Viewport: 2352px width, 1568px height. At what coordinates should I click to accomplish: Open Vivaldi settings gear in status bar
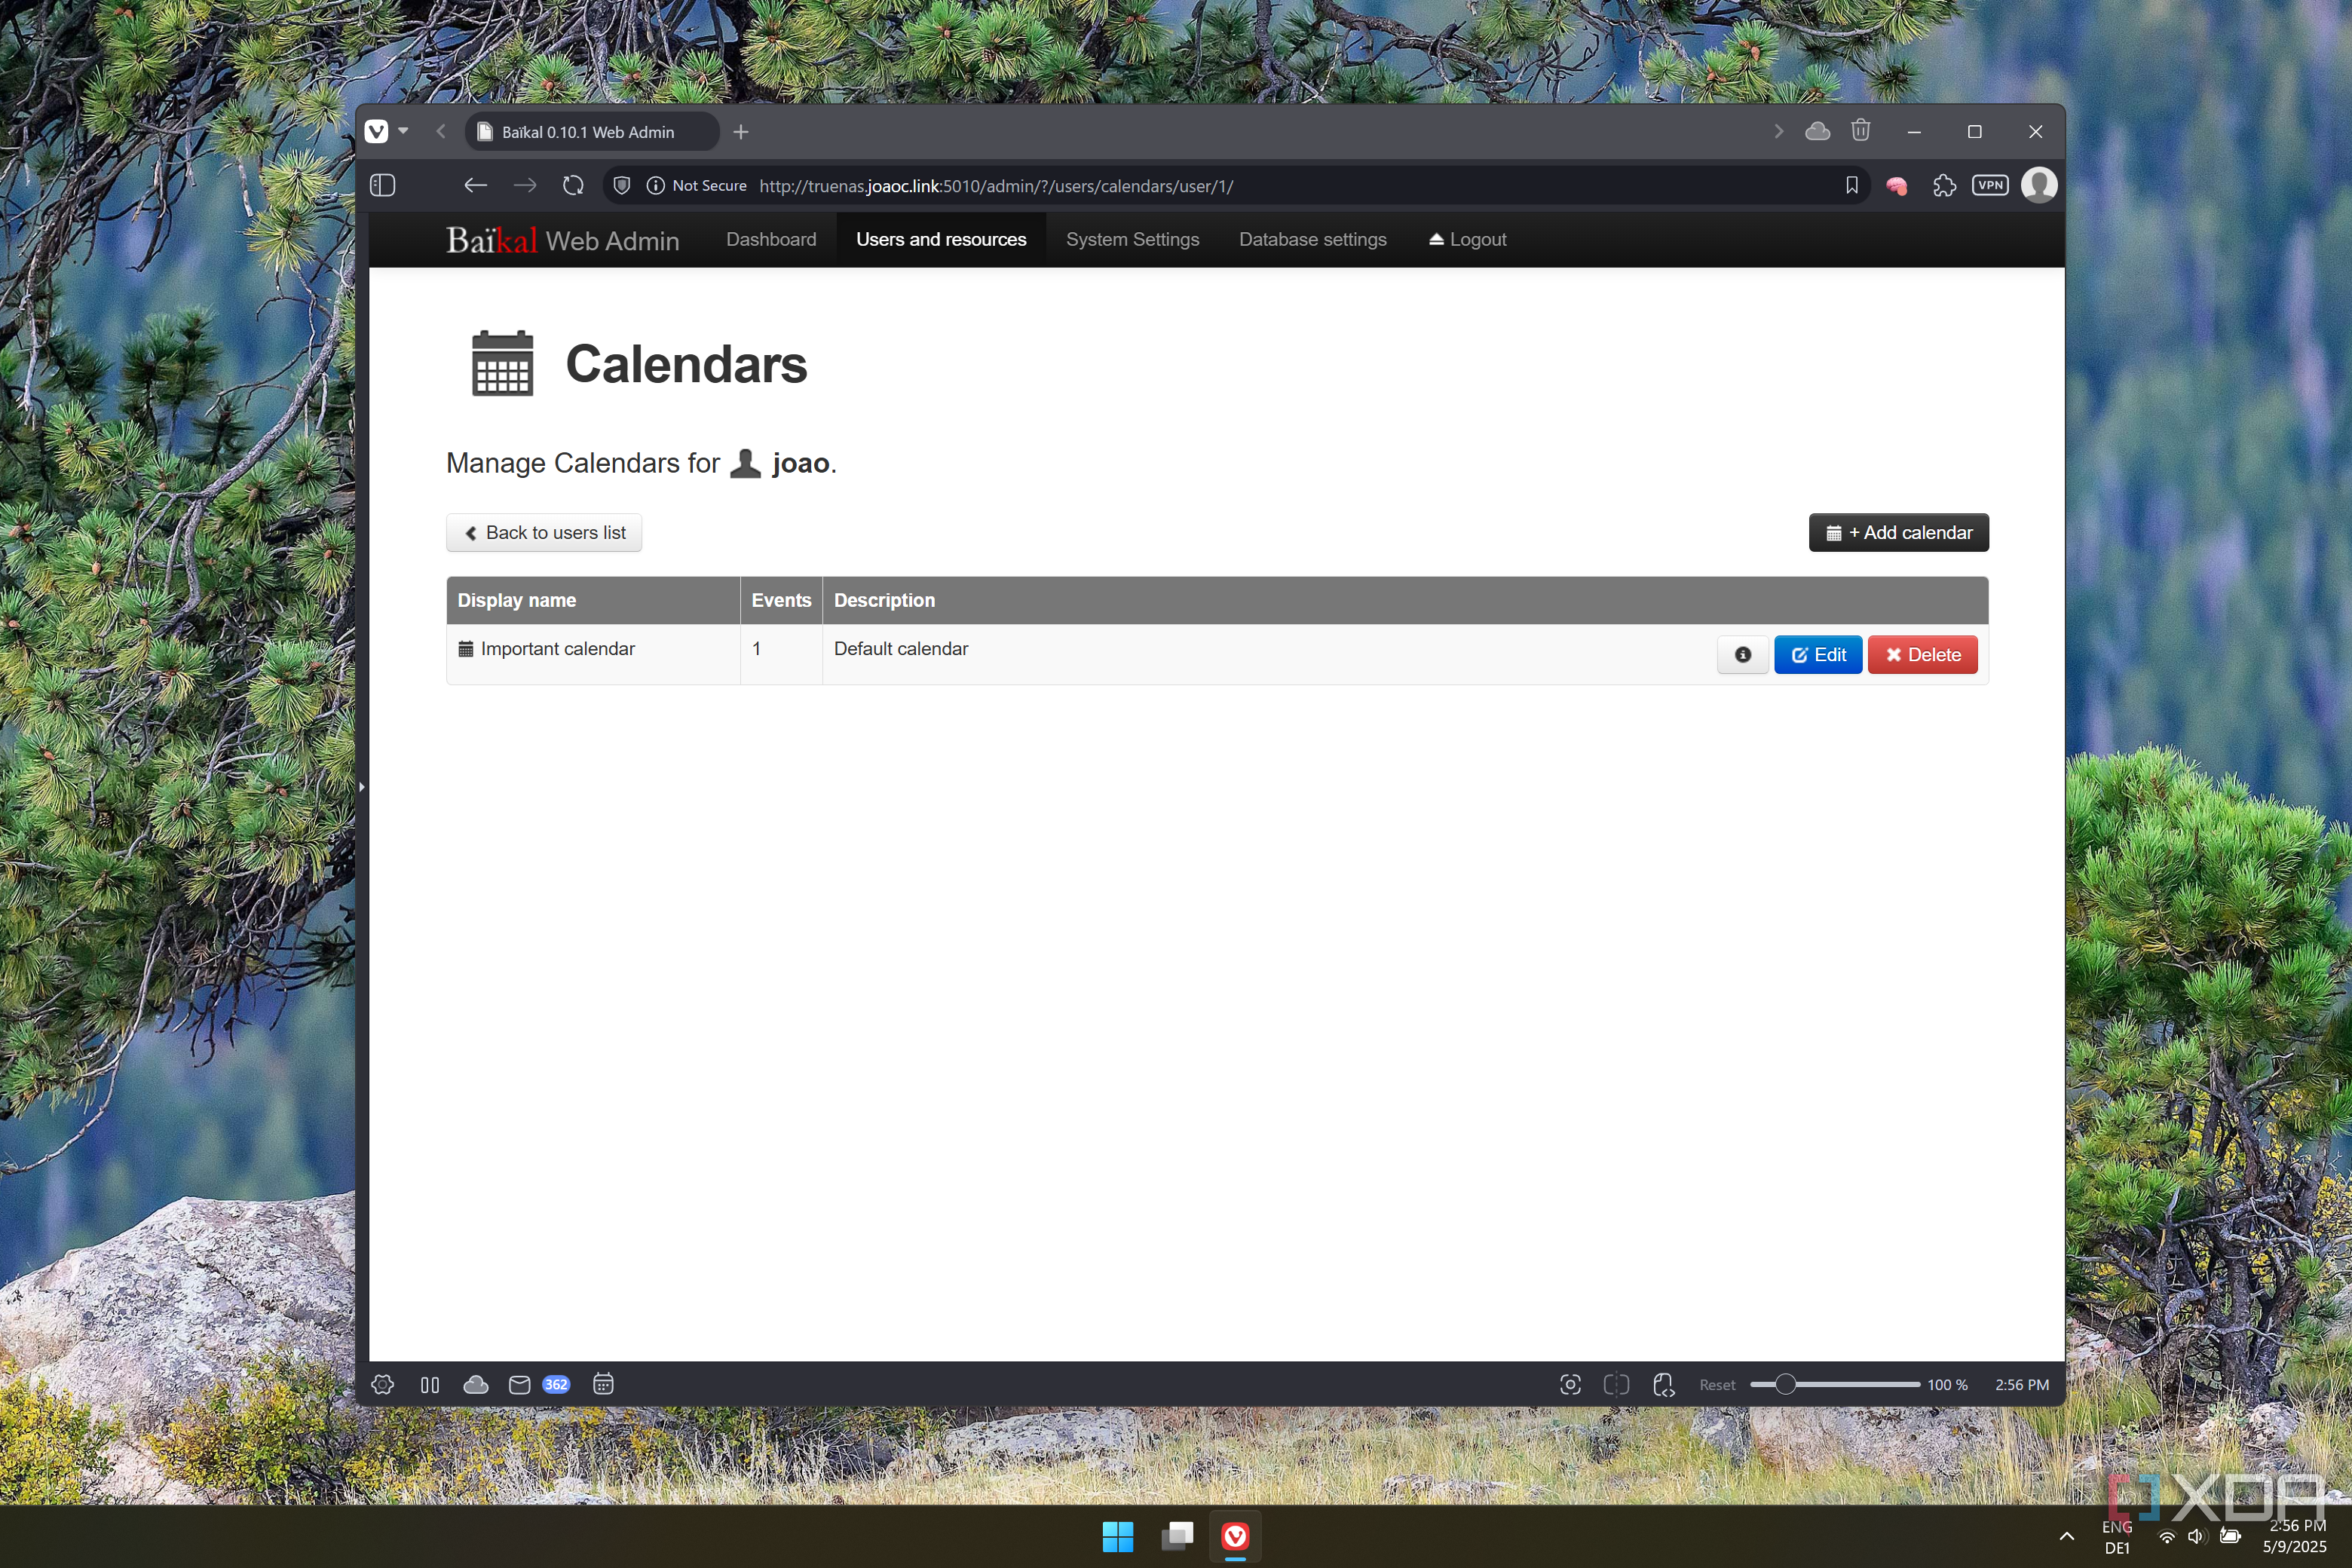pos(383,1385)
